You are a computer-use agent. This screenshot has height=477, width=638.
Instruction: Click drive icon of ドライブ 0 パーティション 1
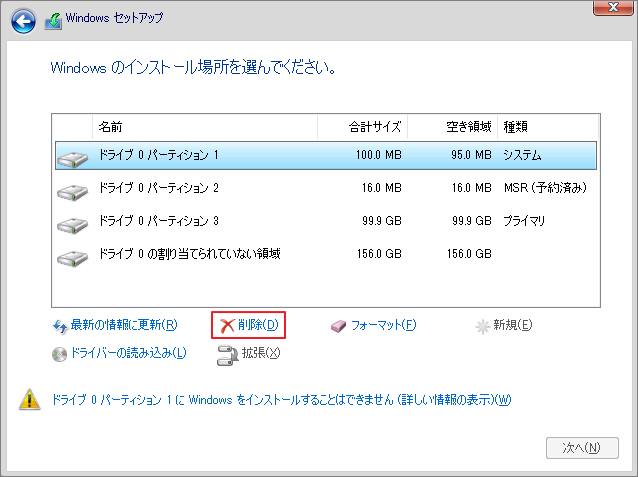(x=72, y=159)
